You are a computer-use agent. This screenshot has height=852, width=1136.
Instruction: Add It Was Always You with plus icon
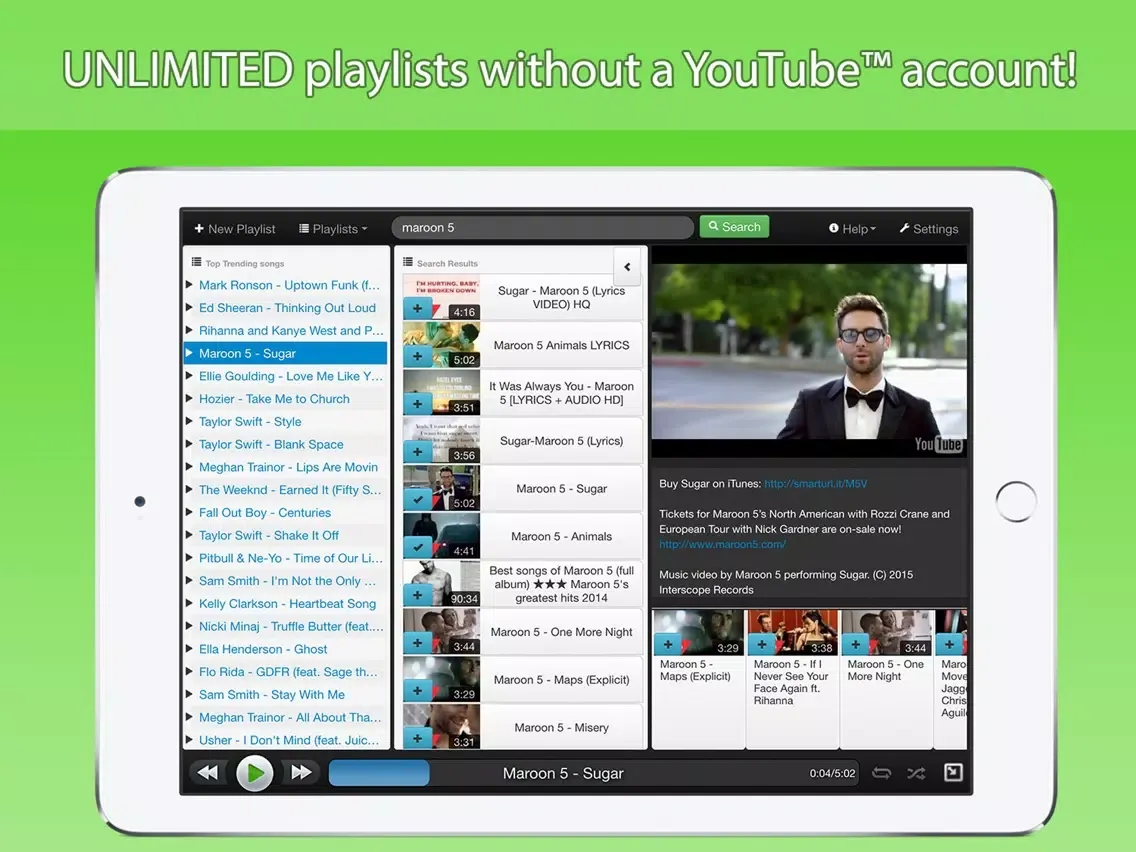click(417, 404)
